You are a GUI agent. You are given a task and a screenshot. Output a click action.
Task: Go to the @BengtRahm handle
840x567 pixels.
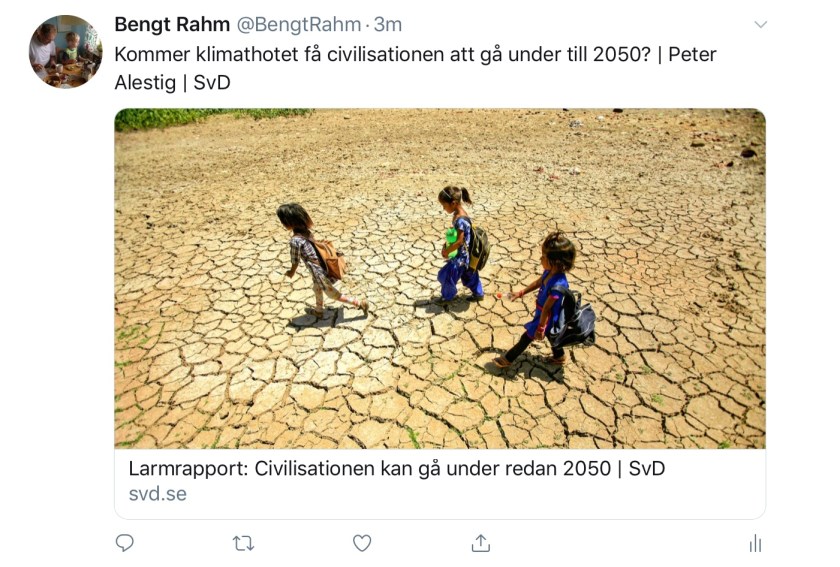pos(298,24)
